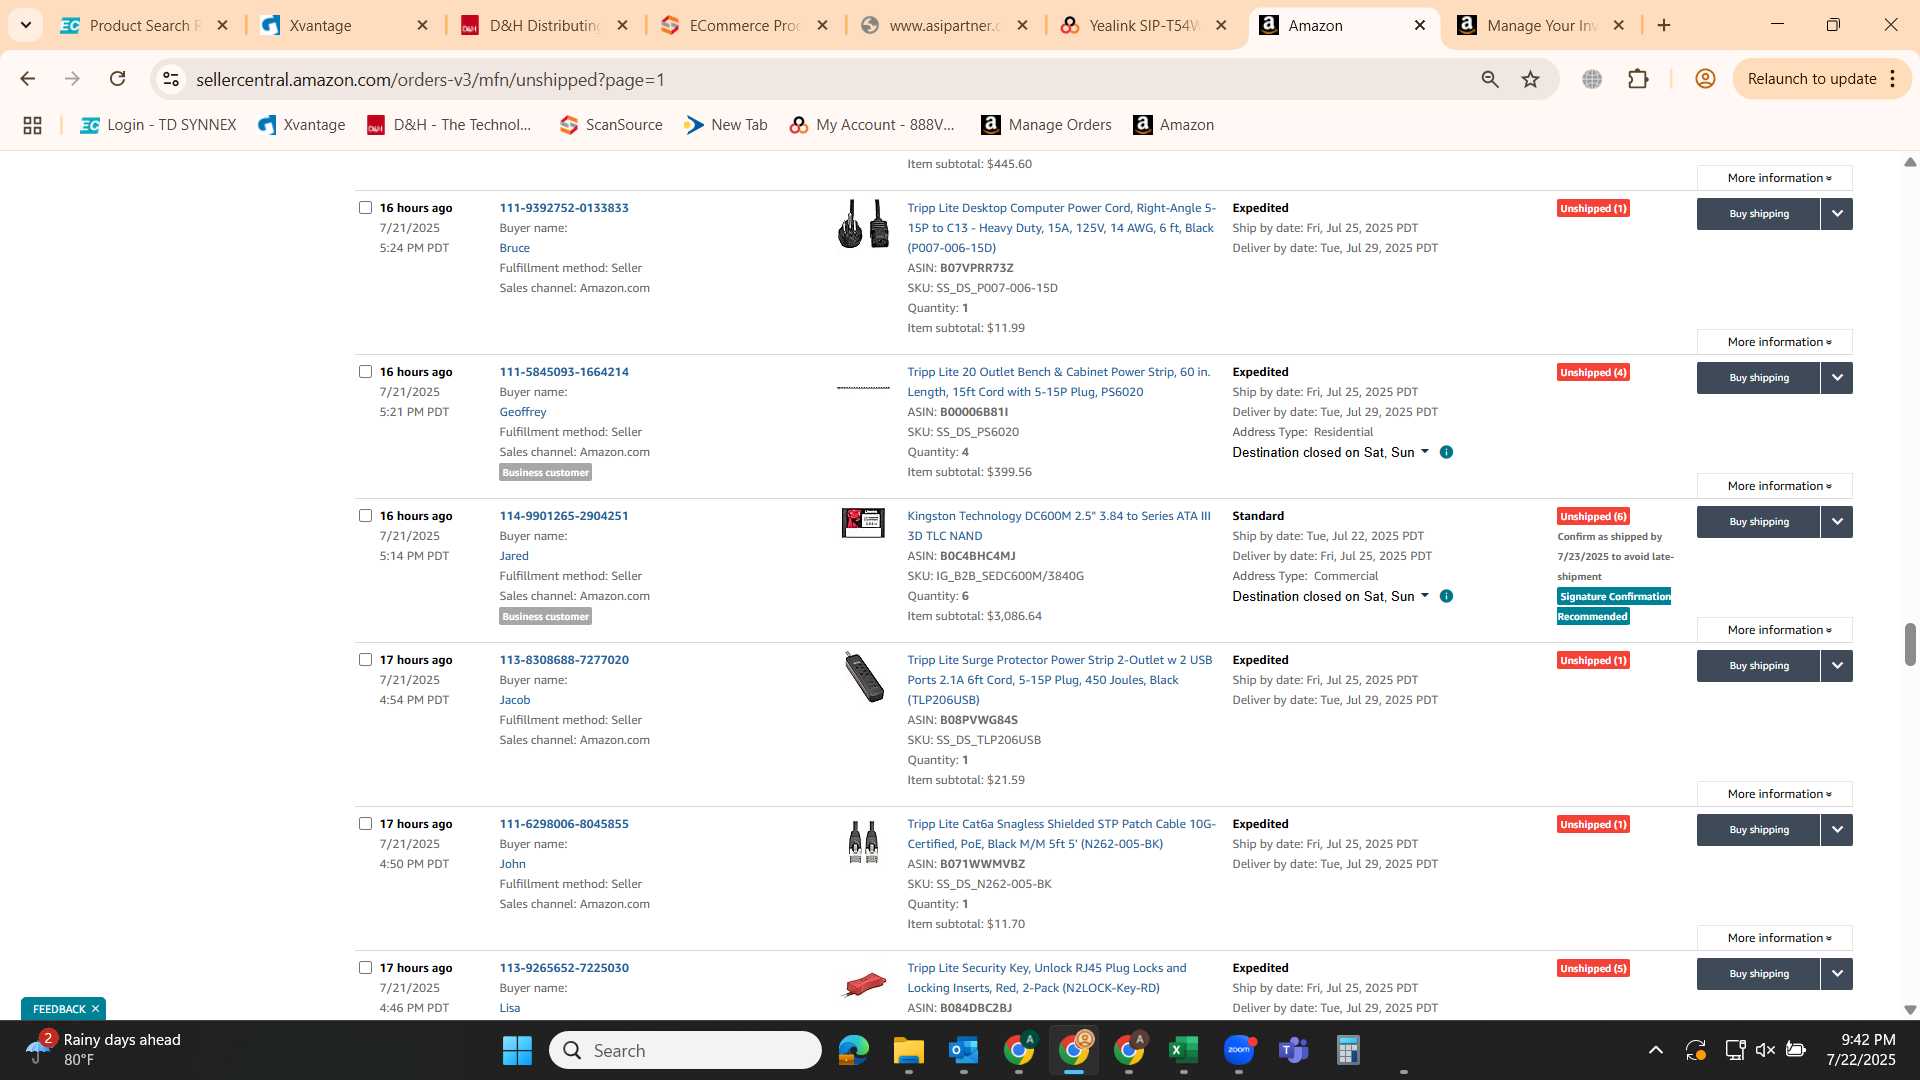The image size is (1920, 1080).
Task: Open Microsoft Teams from taskbar
Action: pos(1294,1051)
